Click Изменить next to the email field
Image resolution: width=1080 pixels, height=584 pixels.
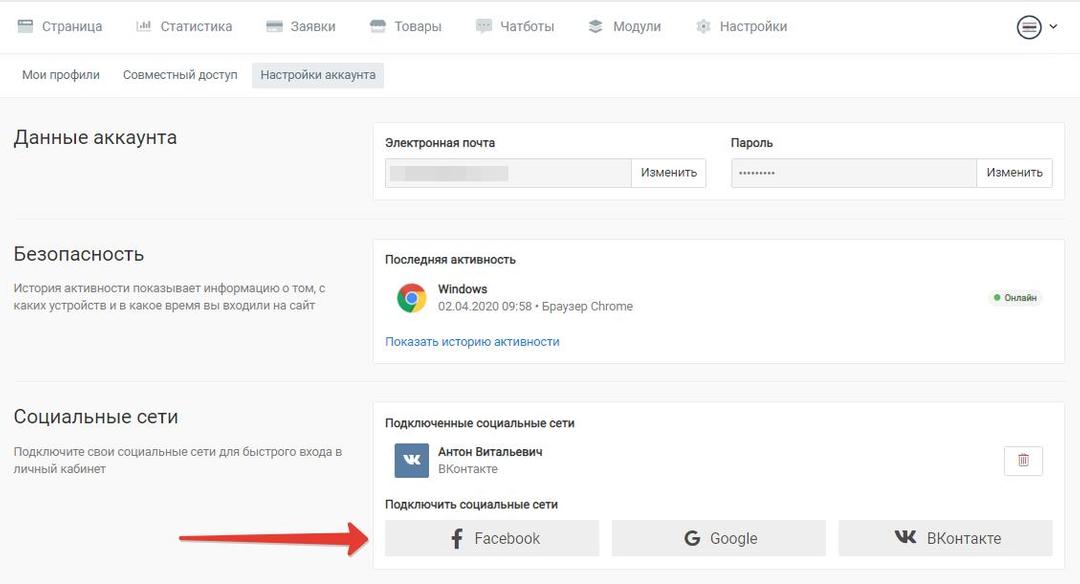669,173
